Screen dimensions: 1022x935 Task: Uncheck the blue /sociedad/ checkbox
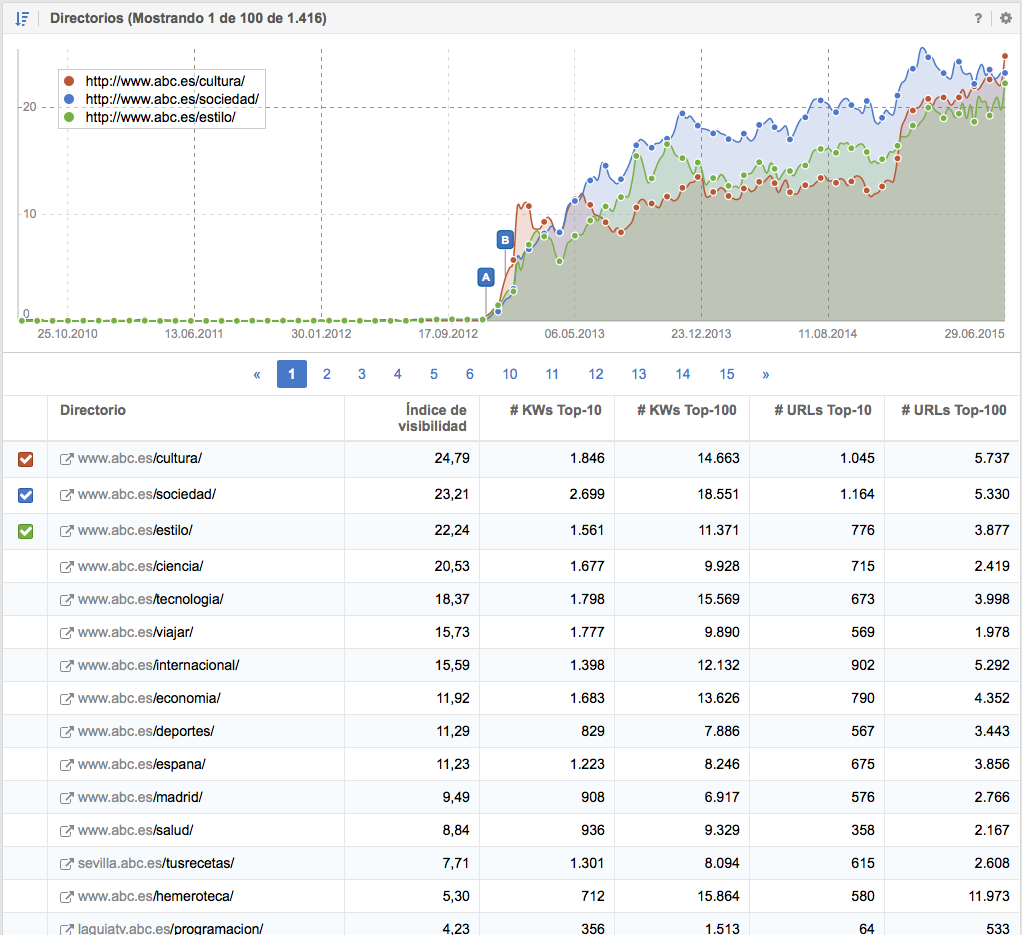tap(26, 495)
